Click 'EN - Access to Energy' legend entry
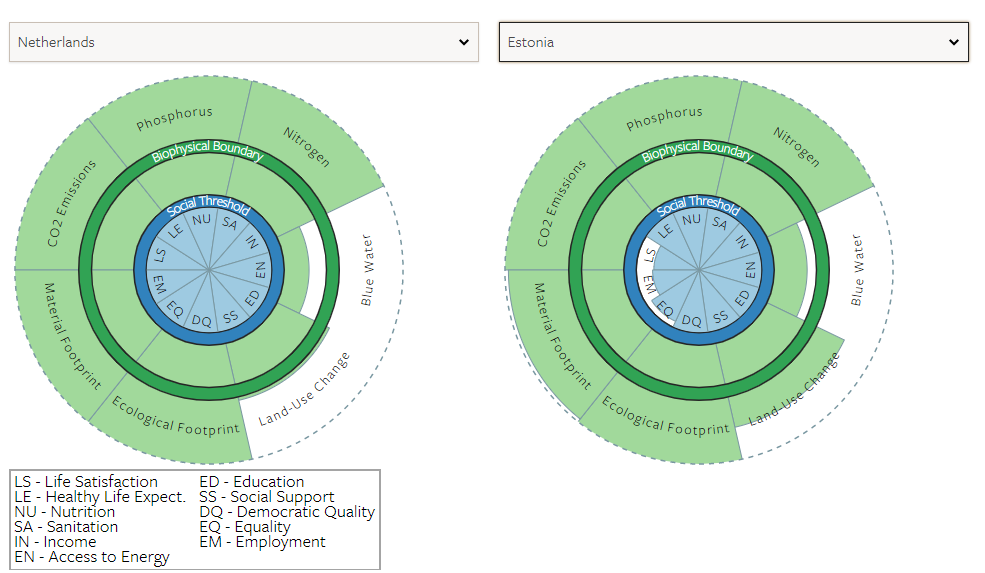 pos(92,557)
